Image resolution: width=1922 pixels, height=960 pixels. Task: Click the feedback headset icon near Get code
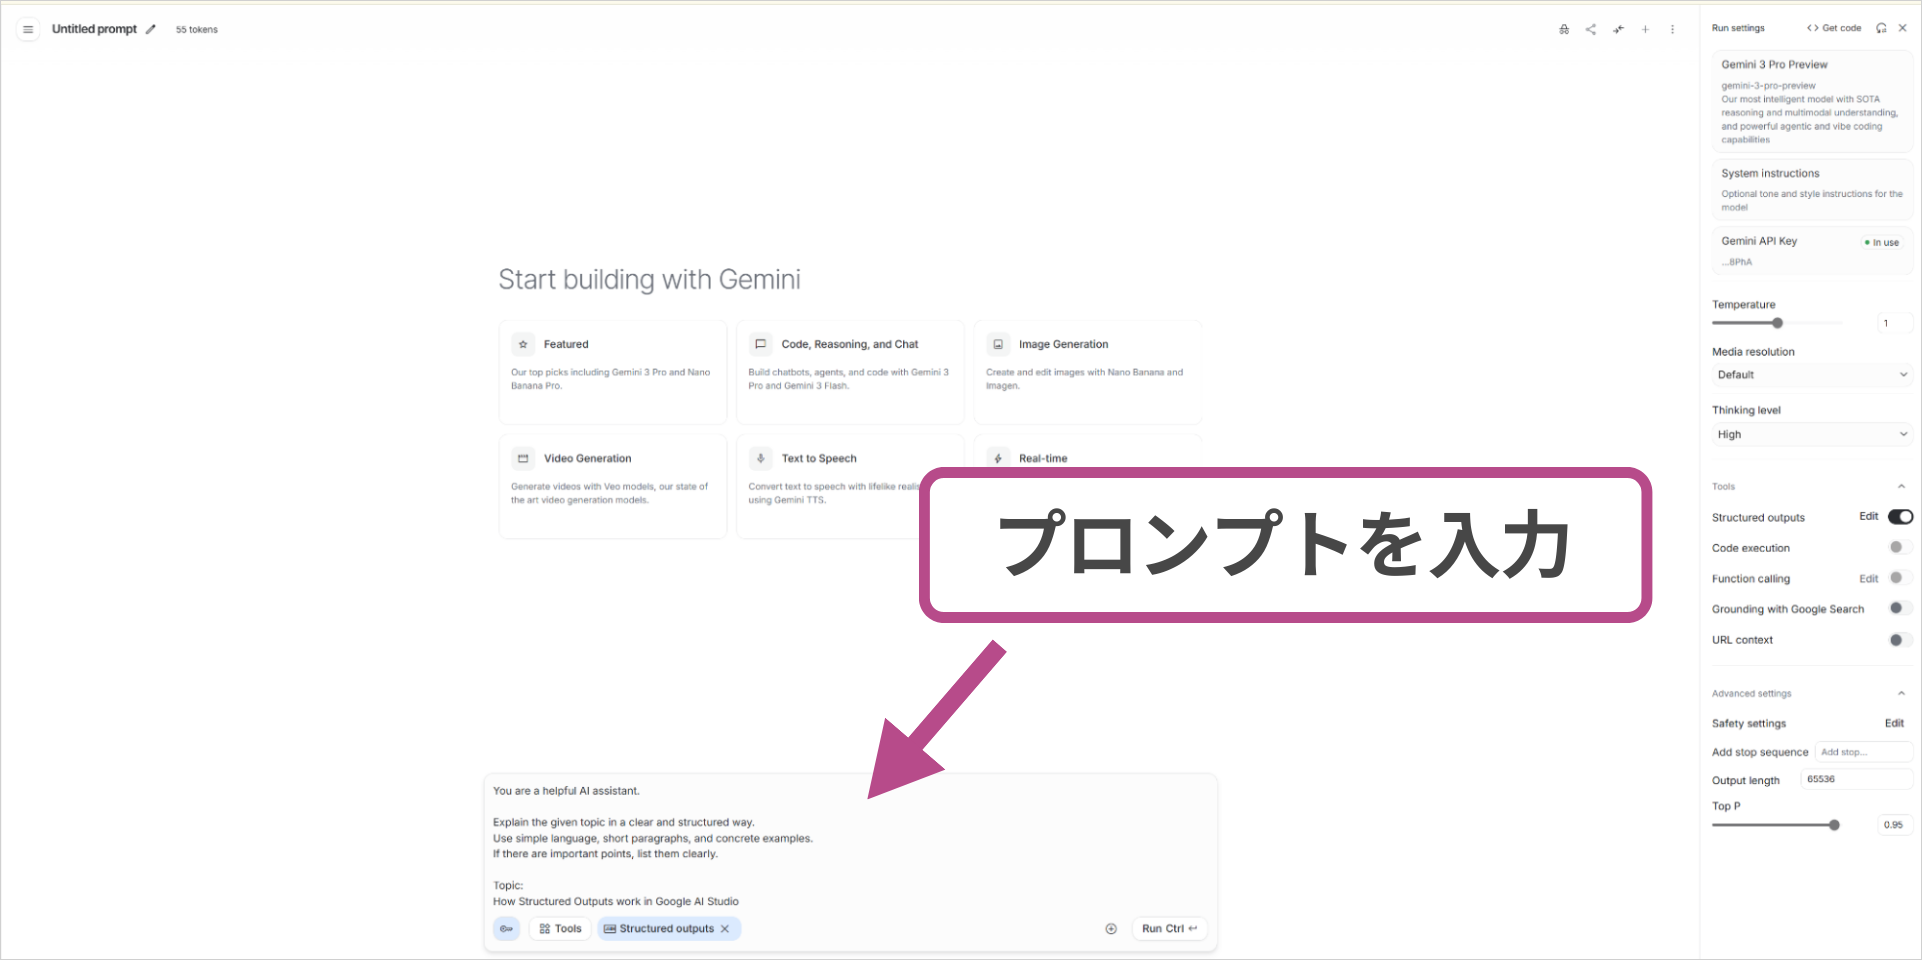(1881, 27)
